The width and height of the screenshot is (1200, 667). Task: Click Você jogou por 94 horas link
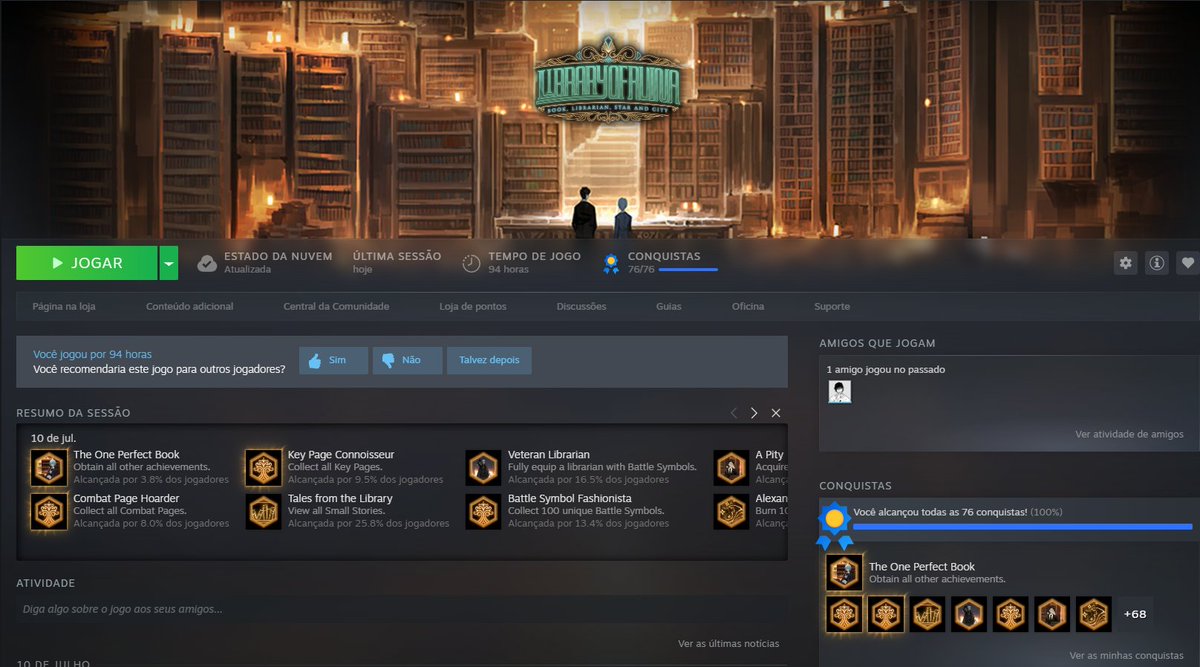[x=92, y=354]
